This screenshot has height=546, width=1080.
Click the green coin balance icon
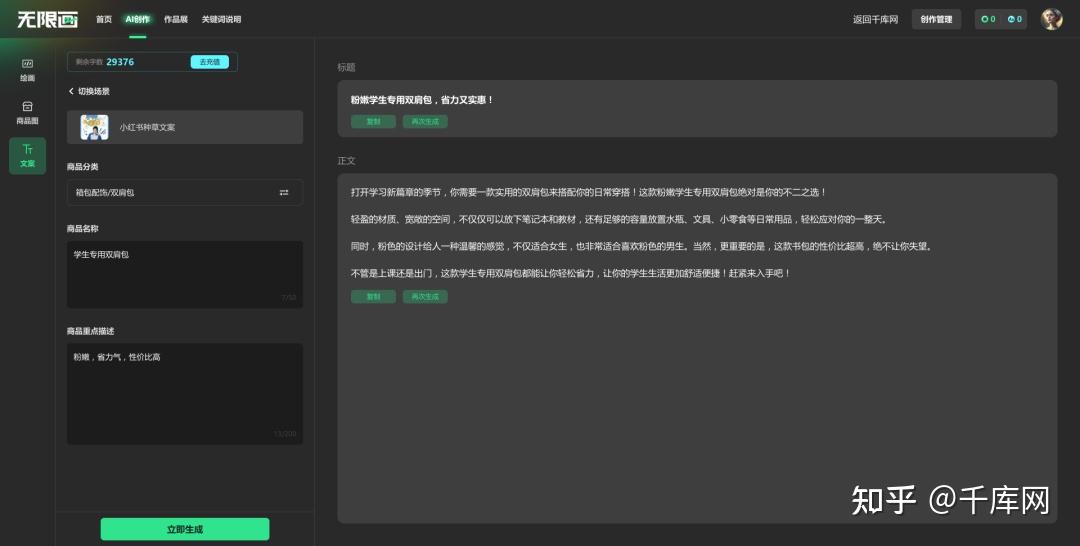(x=984, y=19)
